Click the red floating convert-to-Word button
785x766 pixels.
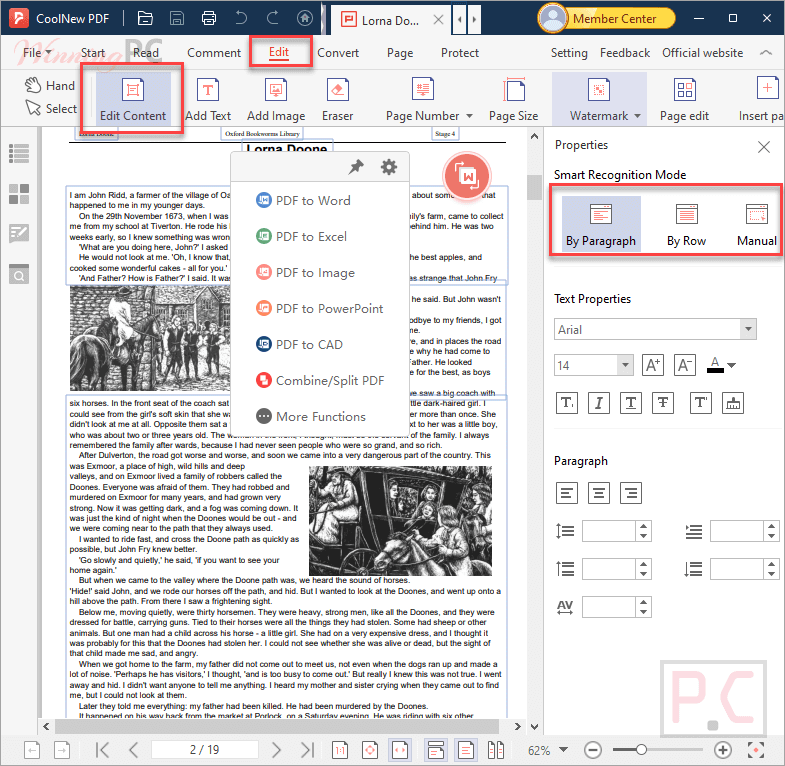click(467, 176)
